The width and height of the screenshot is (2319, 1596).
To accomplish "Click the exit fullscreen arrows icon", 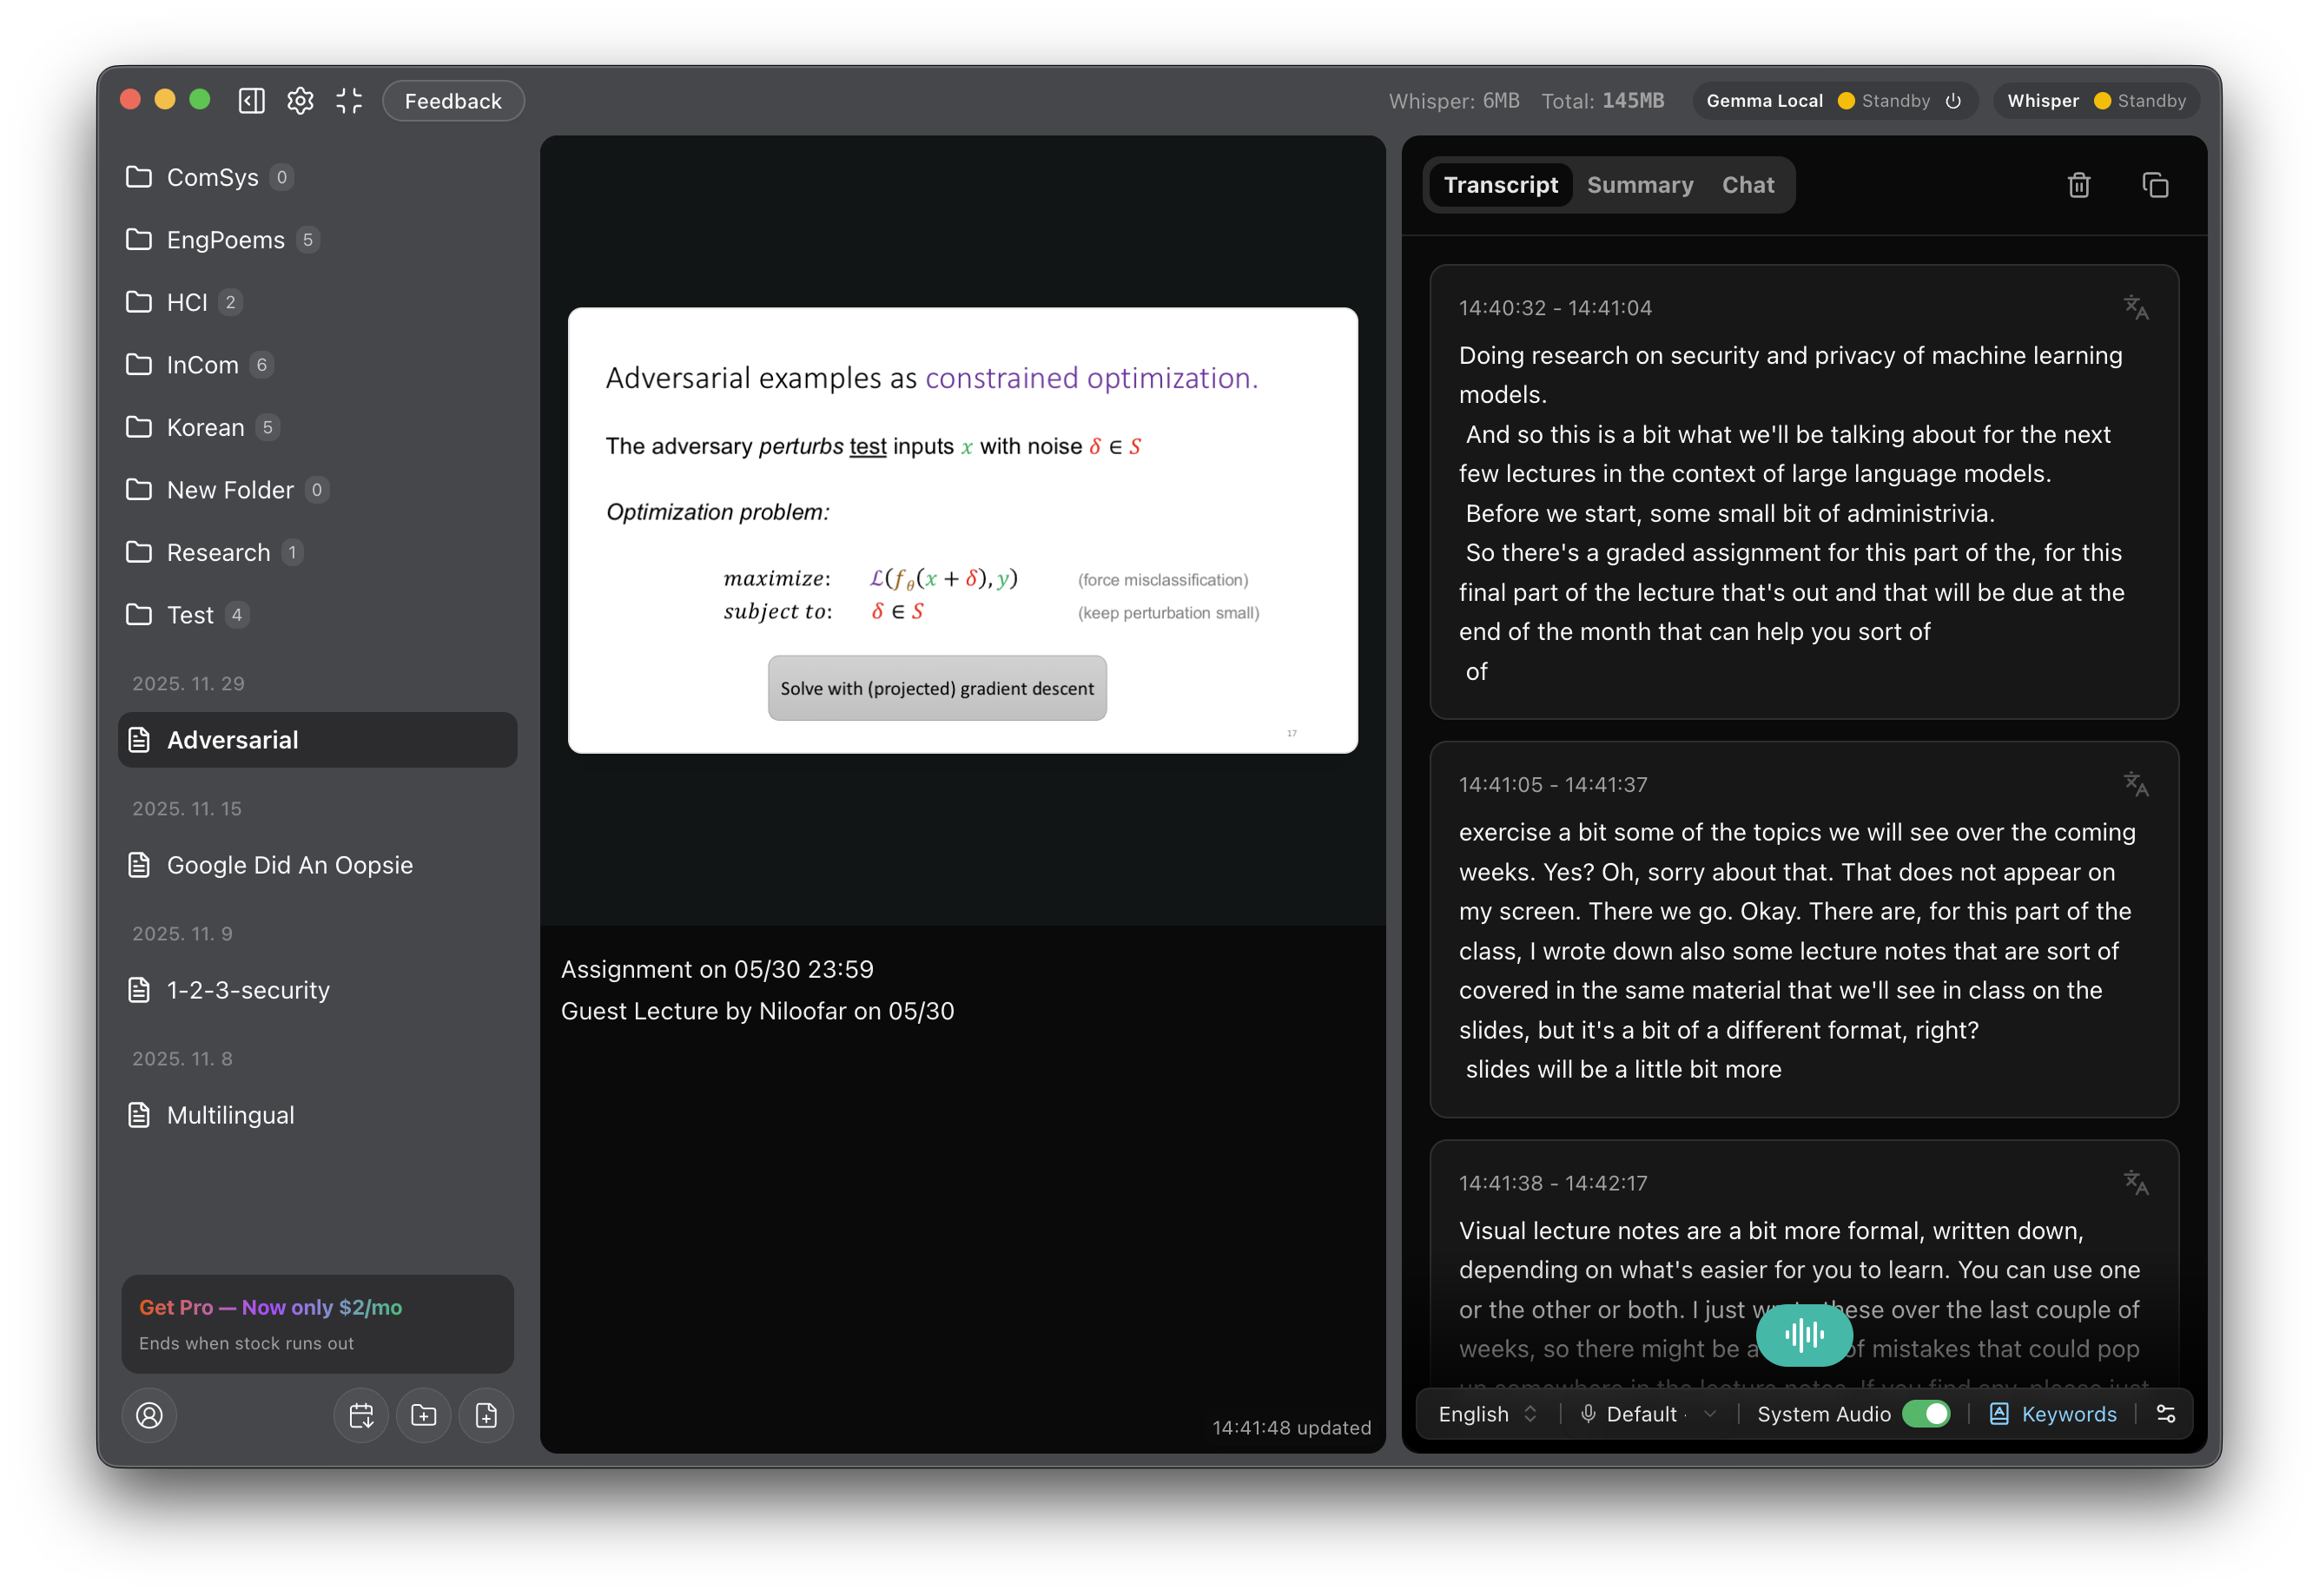I will click(x=349, y=101).
